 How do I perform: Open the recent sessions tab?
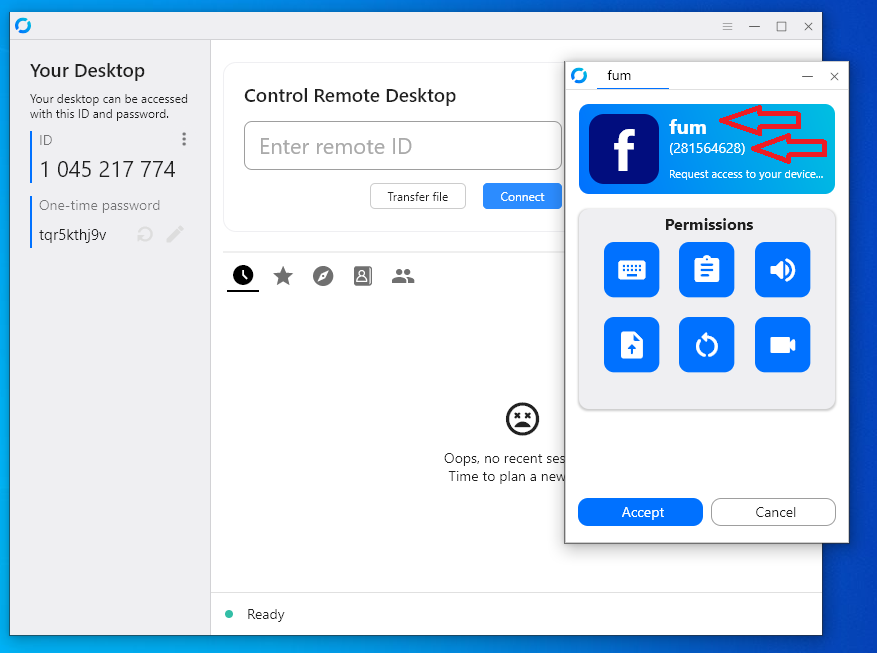point(243,275)
